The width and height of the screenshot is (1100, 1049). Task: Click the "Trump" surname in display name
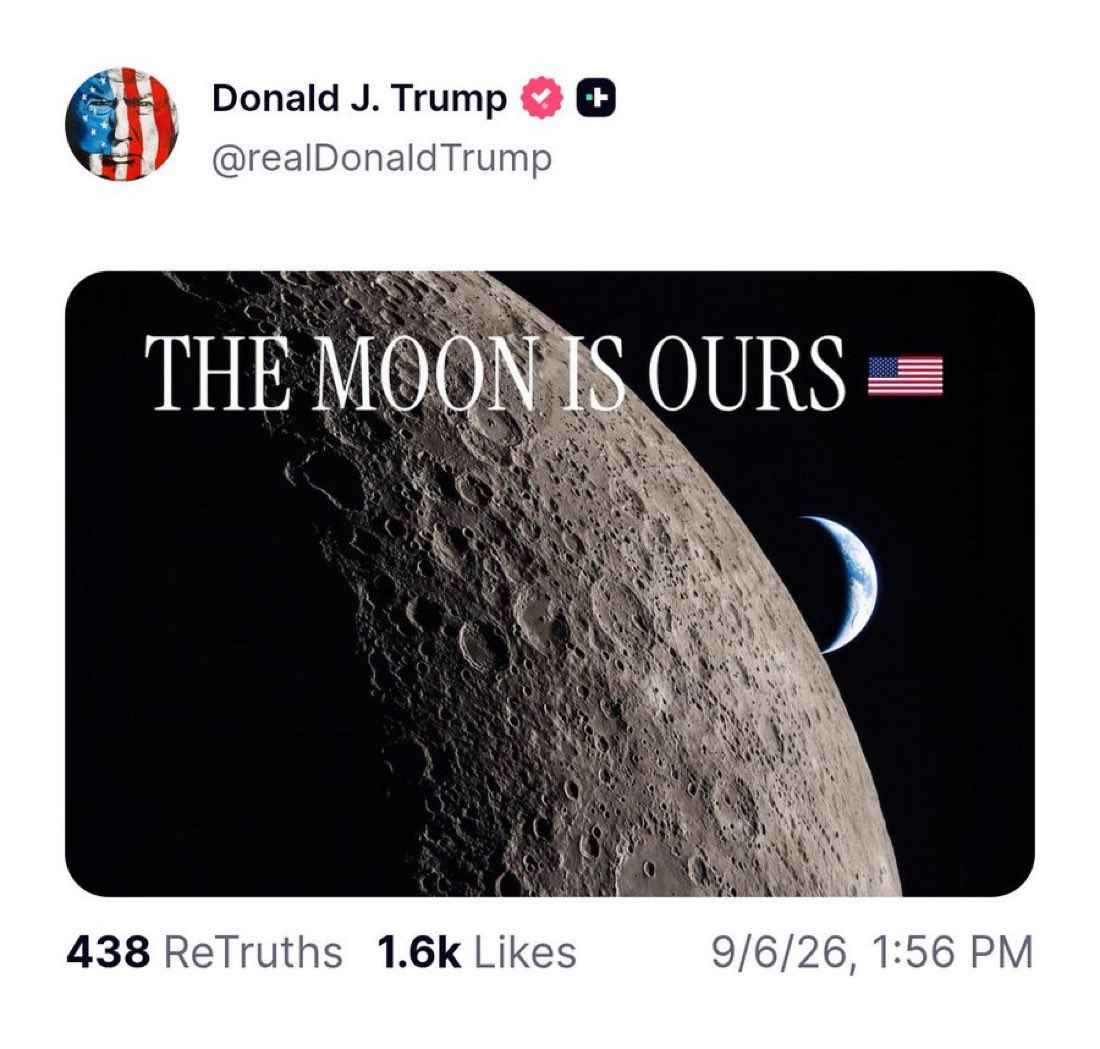pyautogui.click(x=449, y=99)
